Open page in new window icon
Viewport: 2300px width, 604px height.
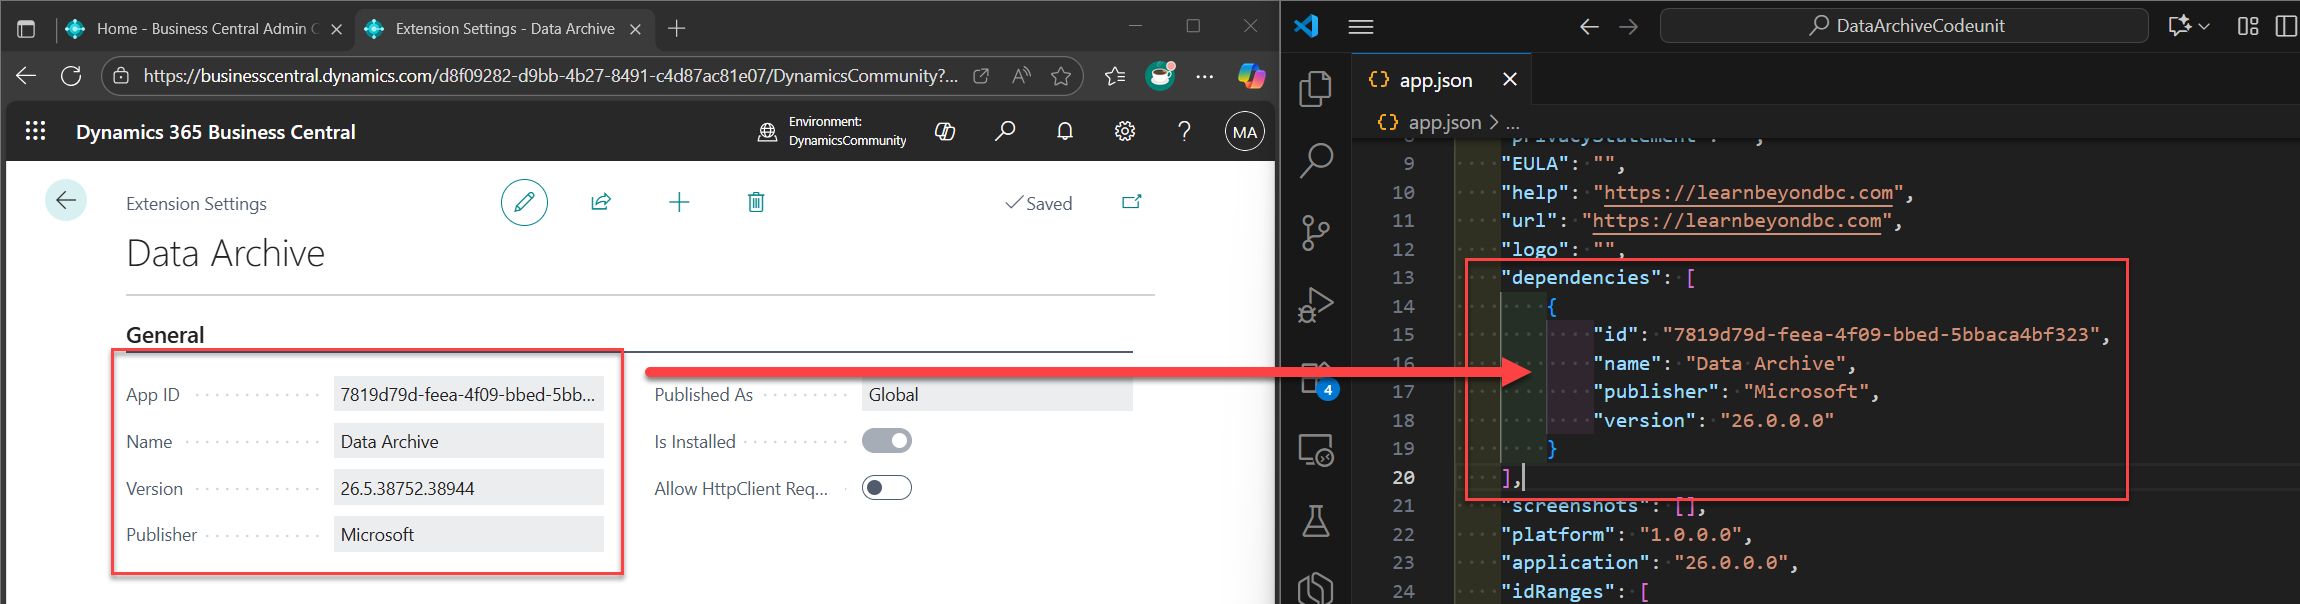click(1131, 202)
